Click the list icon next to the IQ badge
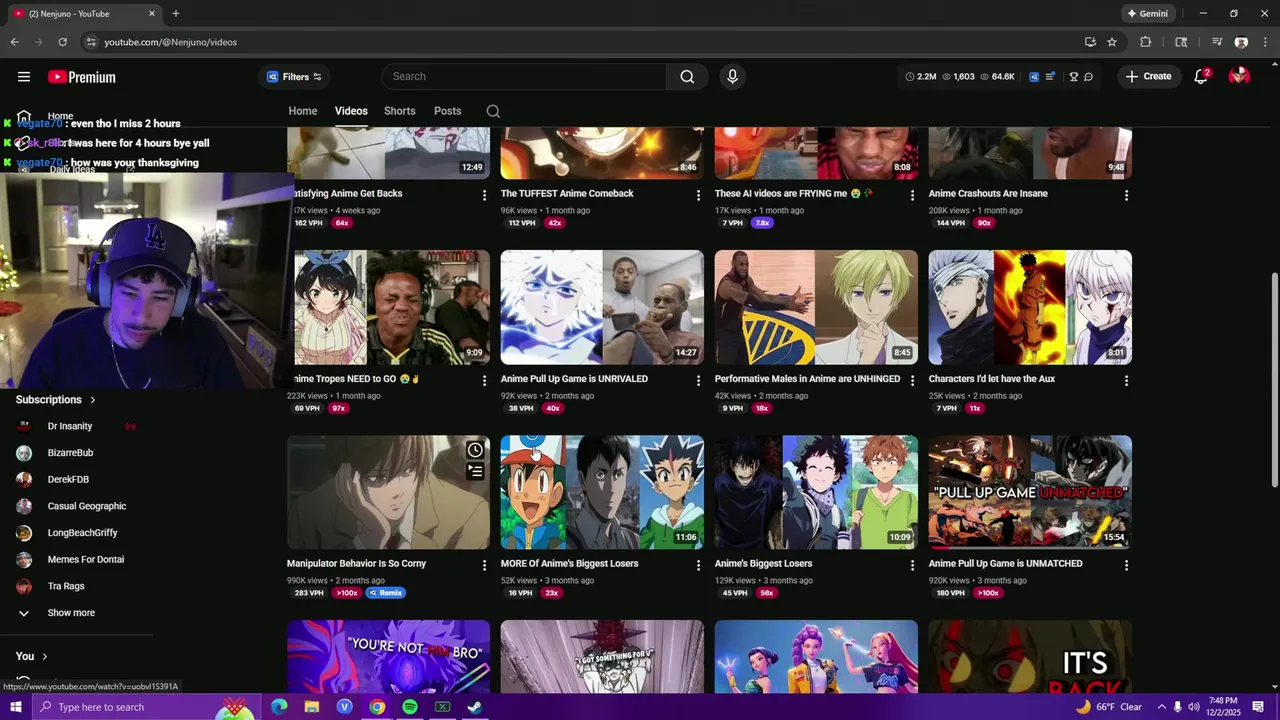Viewport: 1280px width, 720px height. (x=1049, y=77)
